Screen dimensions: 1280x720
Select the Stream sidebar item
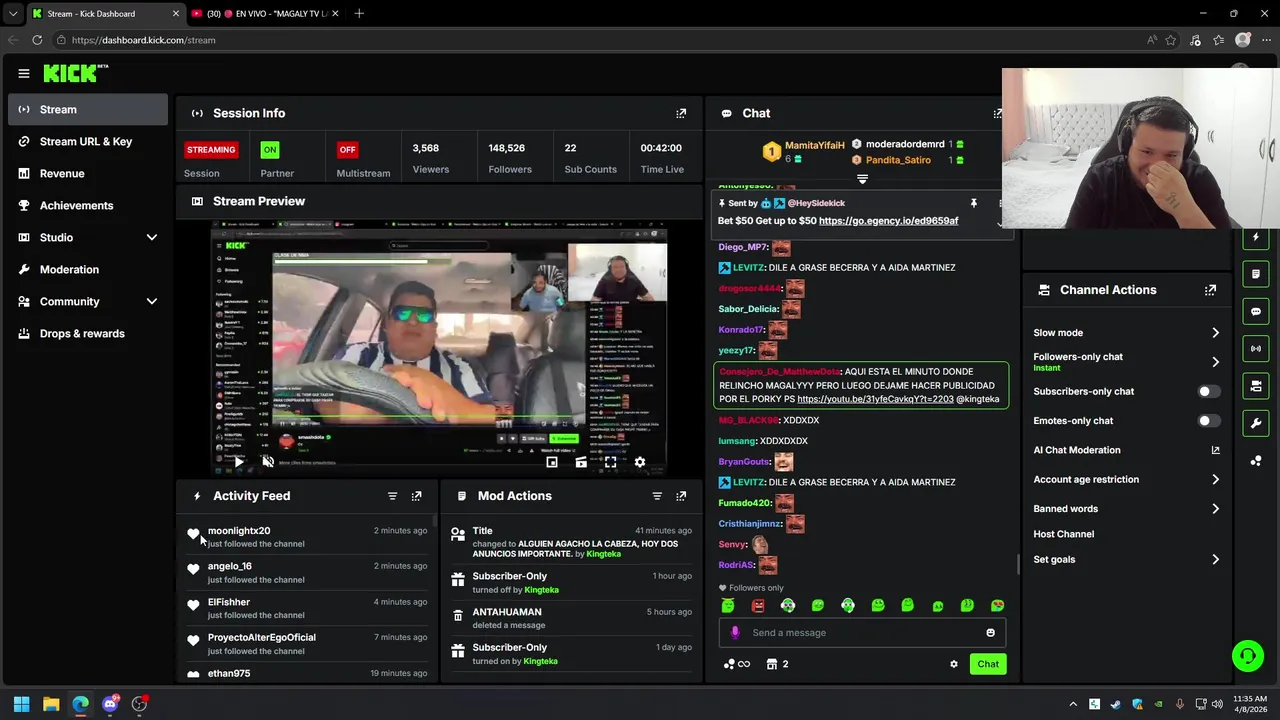point(88,110)
